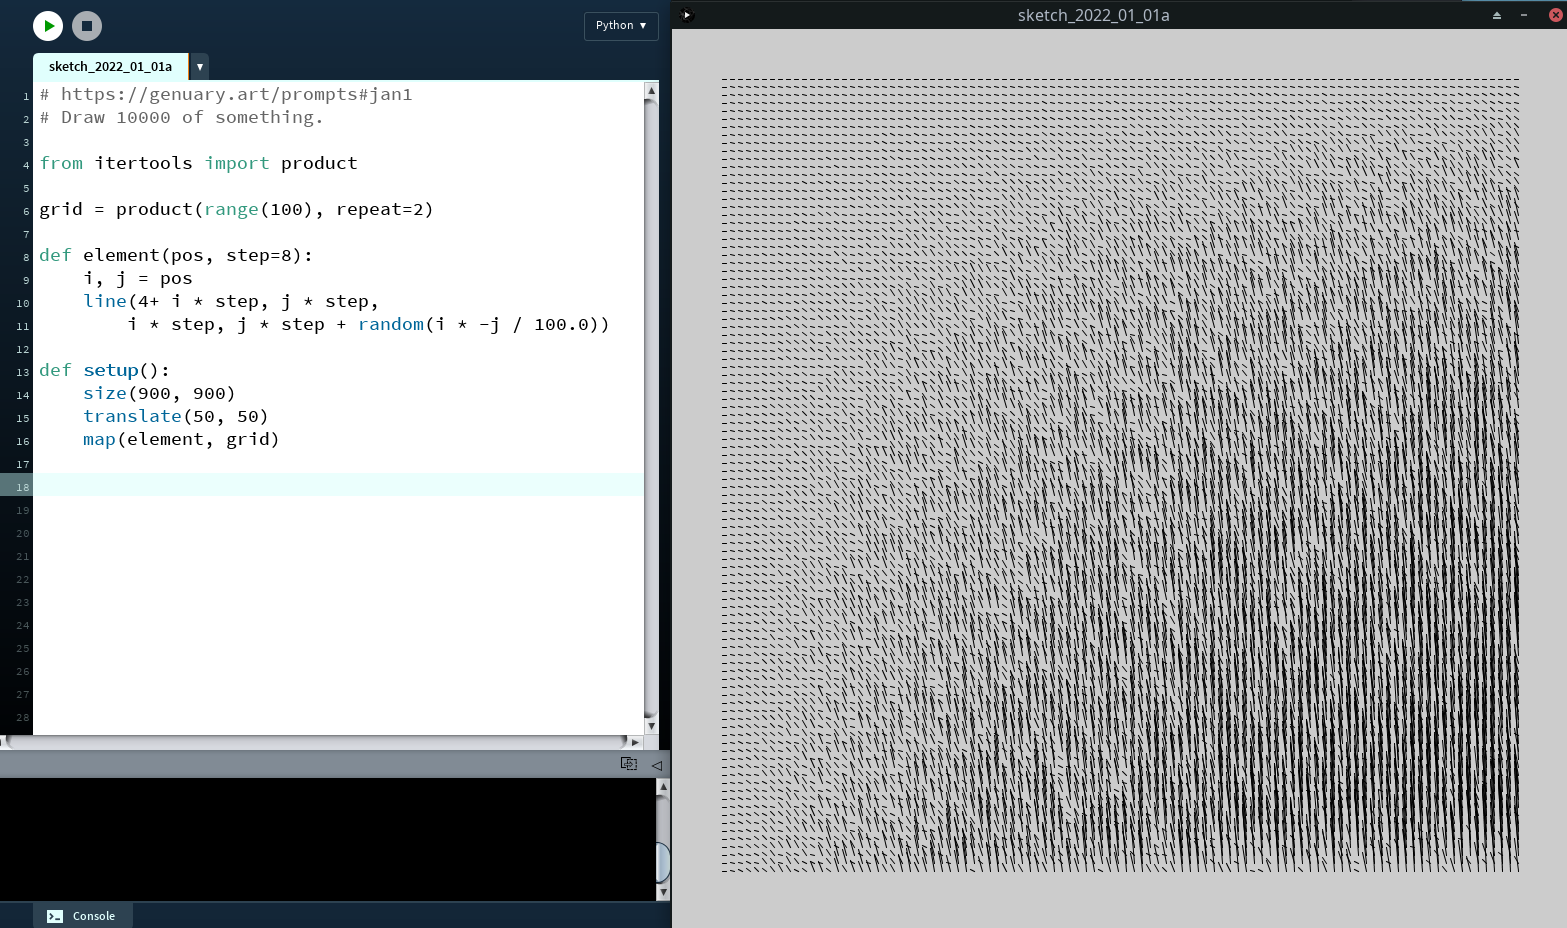Click the copy console output icon
This screenshot has width=1567, height=928.
(x=629, y=764)
